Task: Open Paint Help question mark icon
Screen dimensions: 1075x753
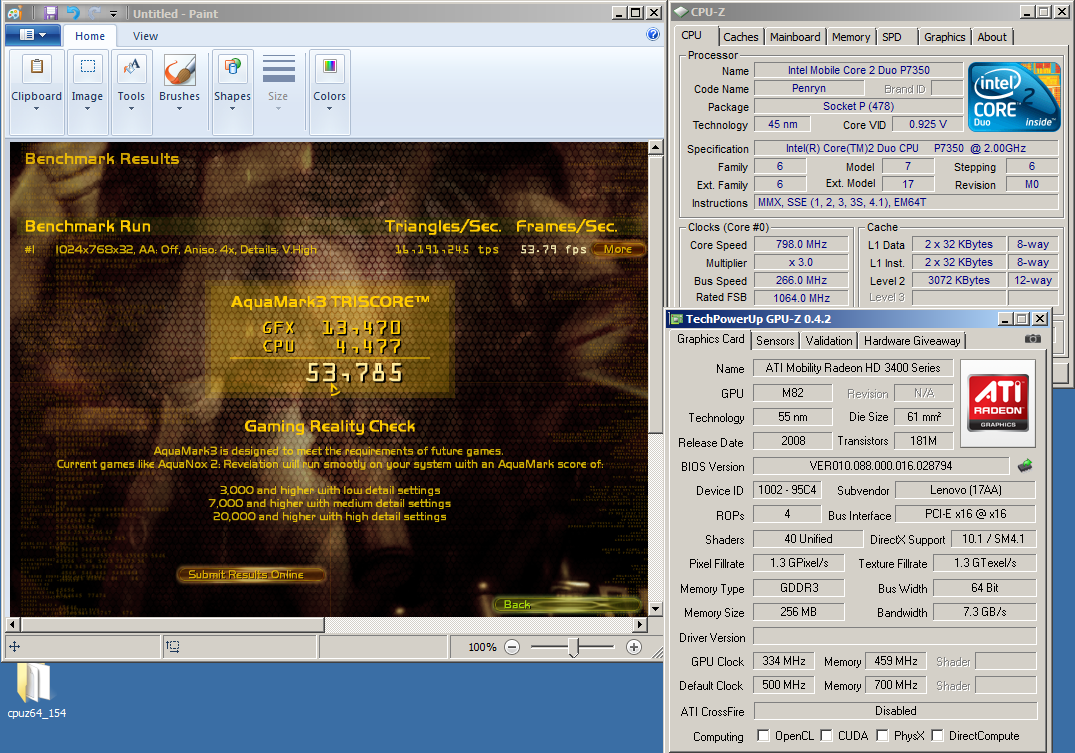Action: (x=653, y=34)
